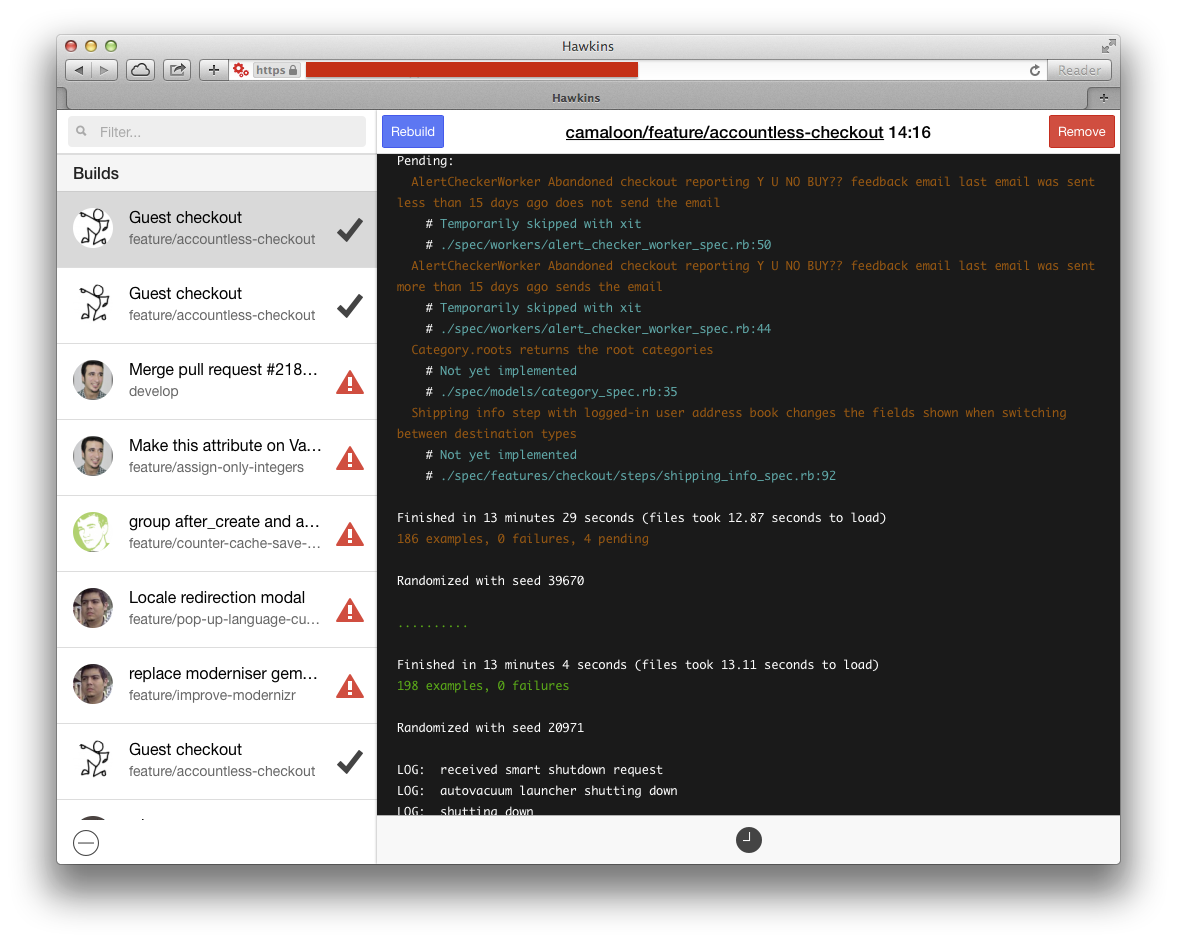The image size is (1177, 943).
Task: Open a new tab with plus button
Action: 1103,98
